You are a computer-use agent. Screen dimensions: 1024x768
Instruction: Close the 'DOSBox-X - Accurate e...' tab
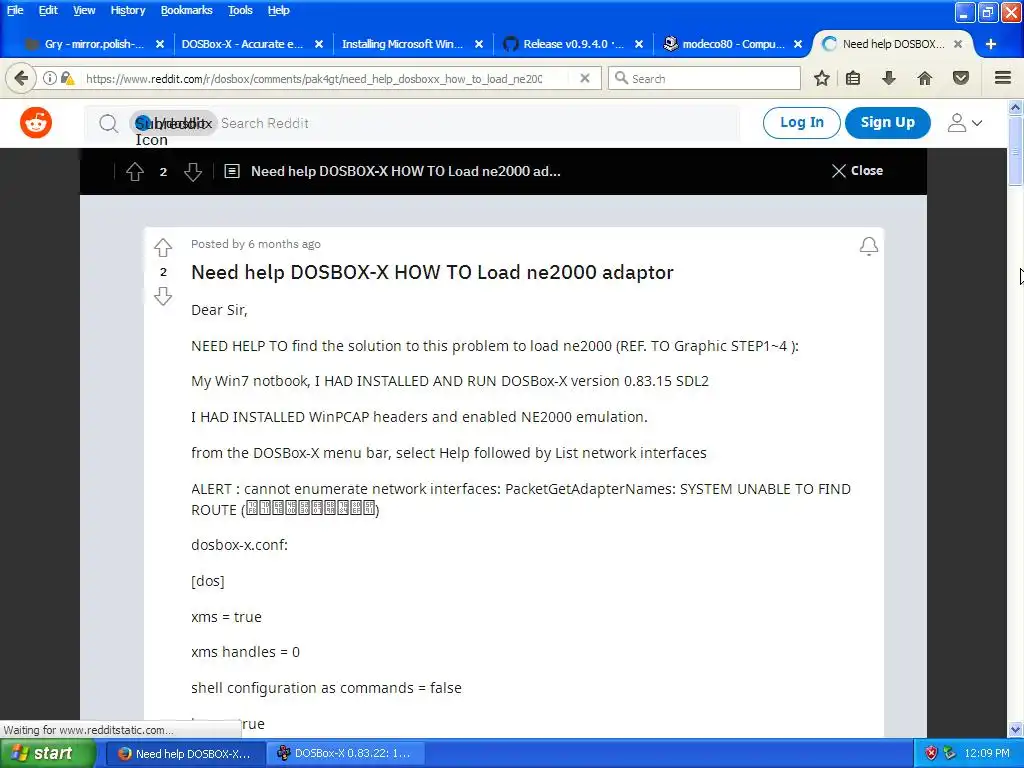tap(319, 44)
